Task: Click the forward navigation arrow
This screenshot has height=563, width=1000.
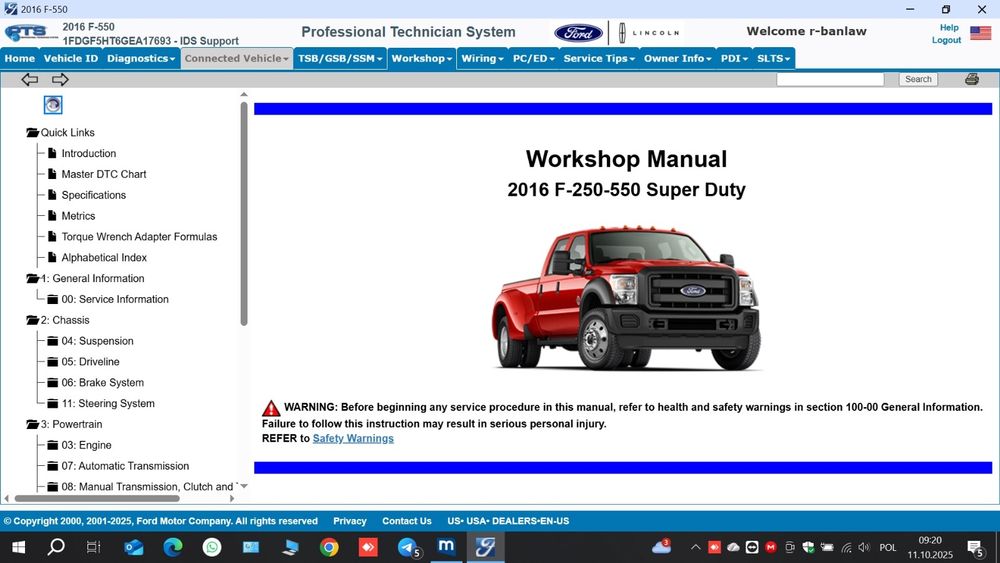Action: pyautogui.click(x=60, y=79)
